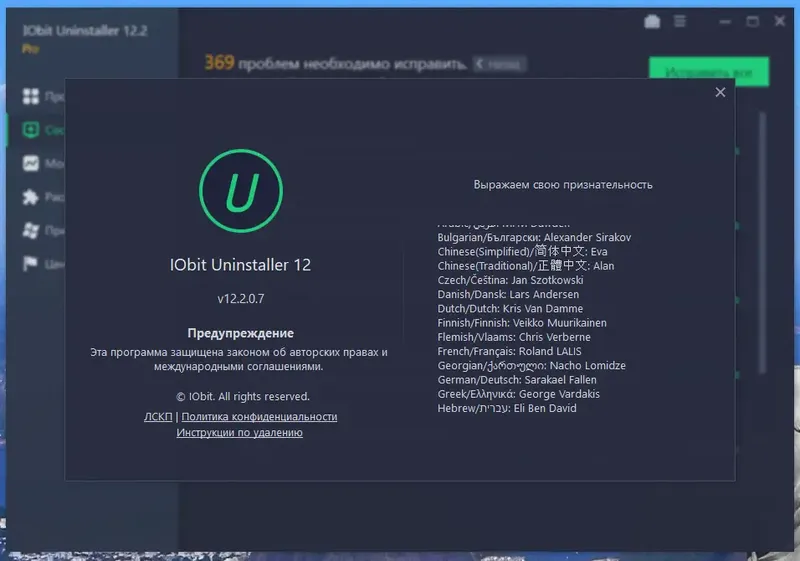Viewport: 800px width, 561px height.
Task: Select Georgian translator Nacho Lomidze row
Action: click(x=531, y=366)
